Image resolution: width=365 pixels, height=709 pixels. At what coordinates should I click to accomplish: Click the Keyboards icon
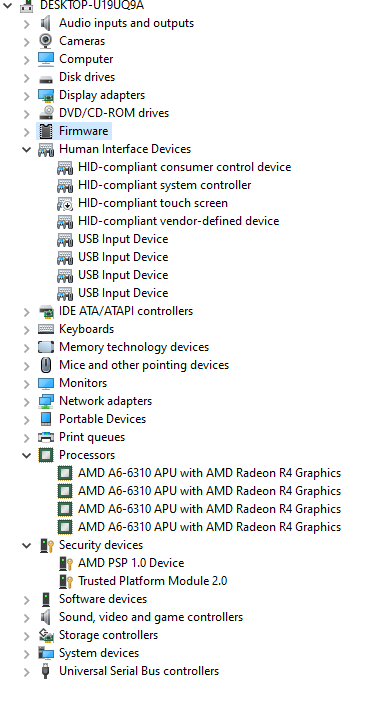[x=46, y=329]
